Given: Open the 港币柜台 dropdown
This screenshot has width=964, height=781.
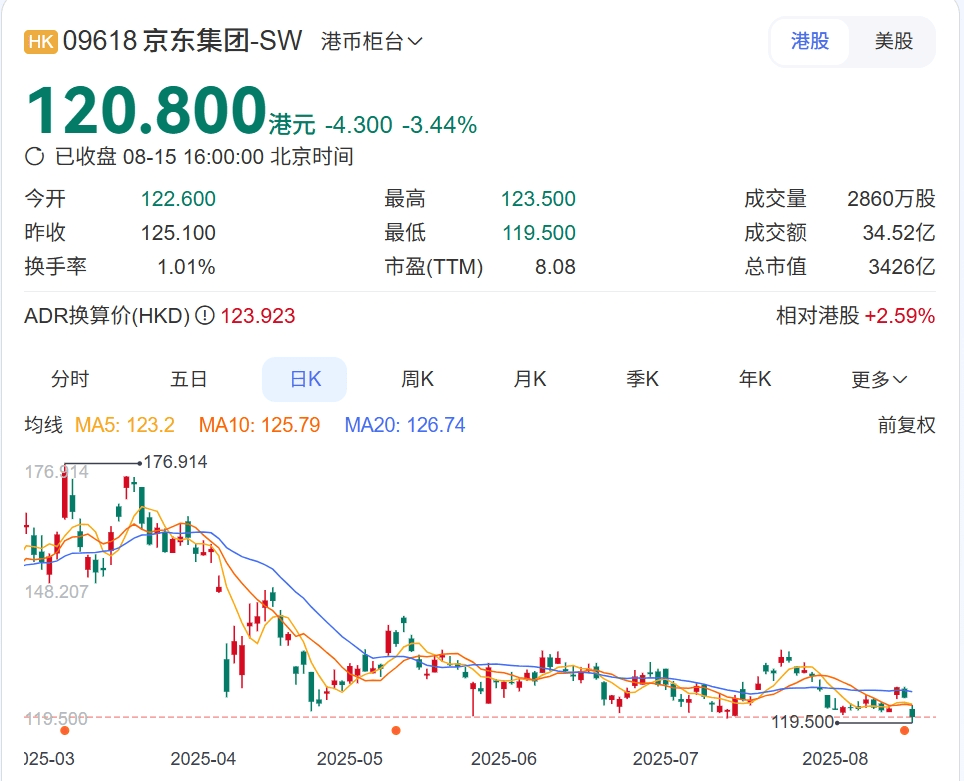Looking at the screenshot, I should click(x=372, y=42).
